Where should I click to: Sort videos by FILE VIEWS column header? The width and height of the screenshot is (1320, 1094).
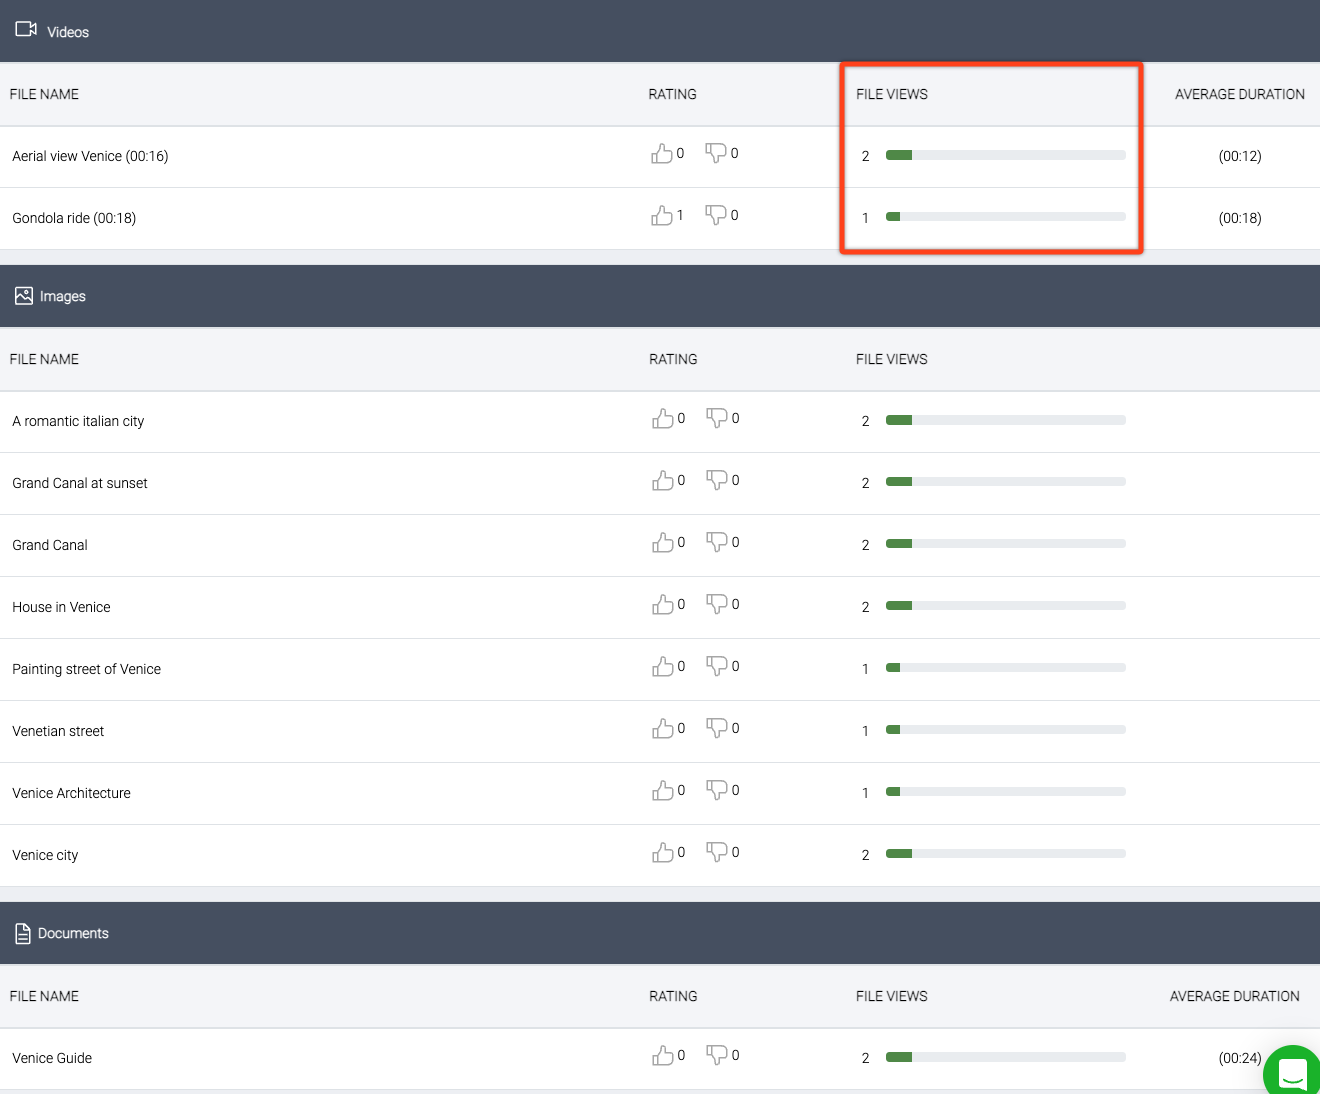[x=891, y=94]
